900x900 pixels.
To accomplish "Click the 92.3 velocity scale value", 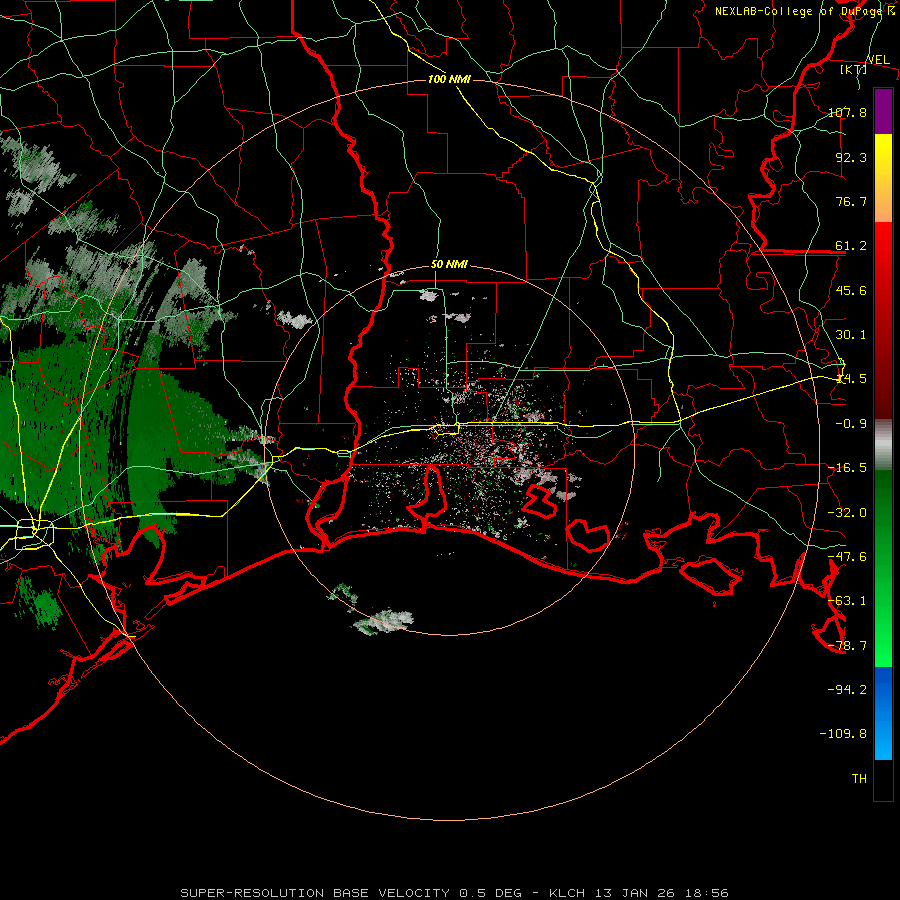I will point(851,157).
